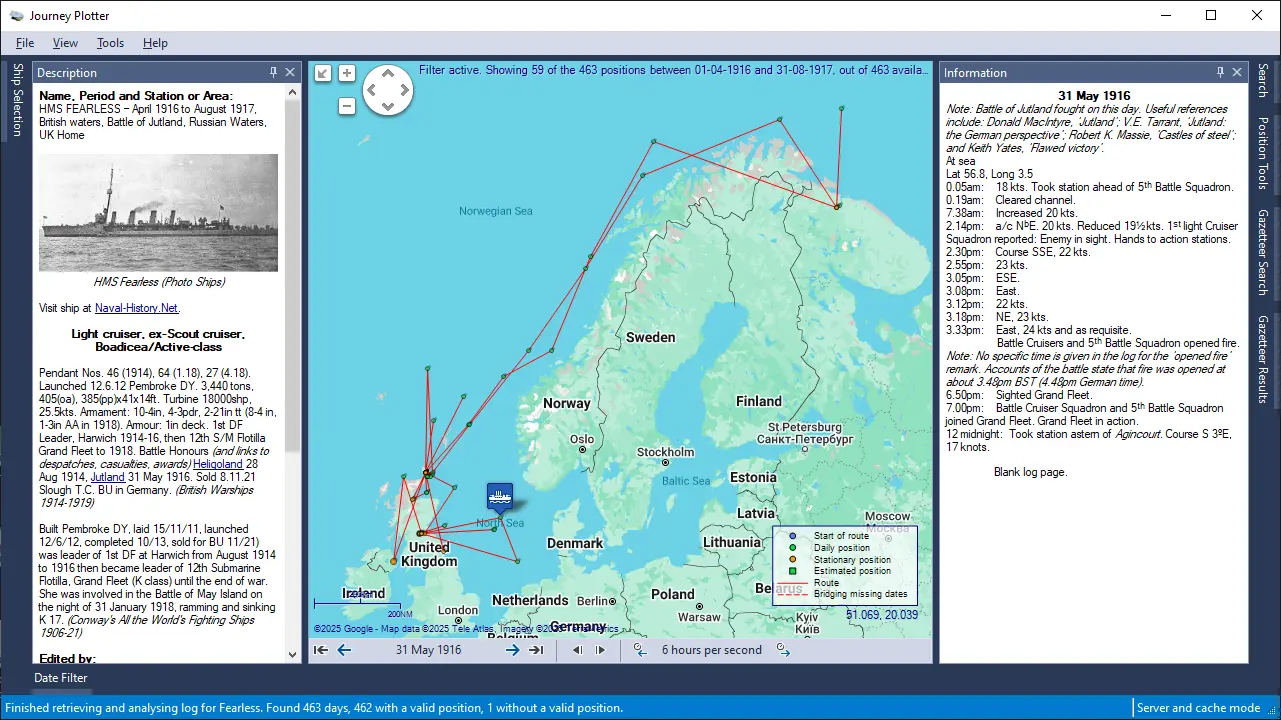Close the Description panel
The width and height of the screenshot is (1281, 720).
290,72
